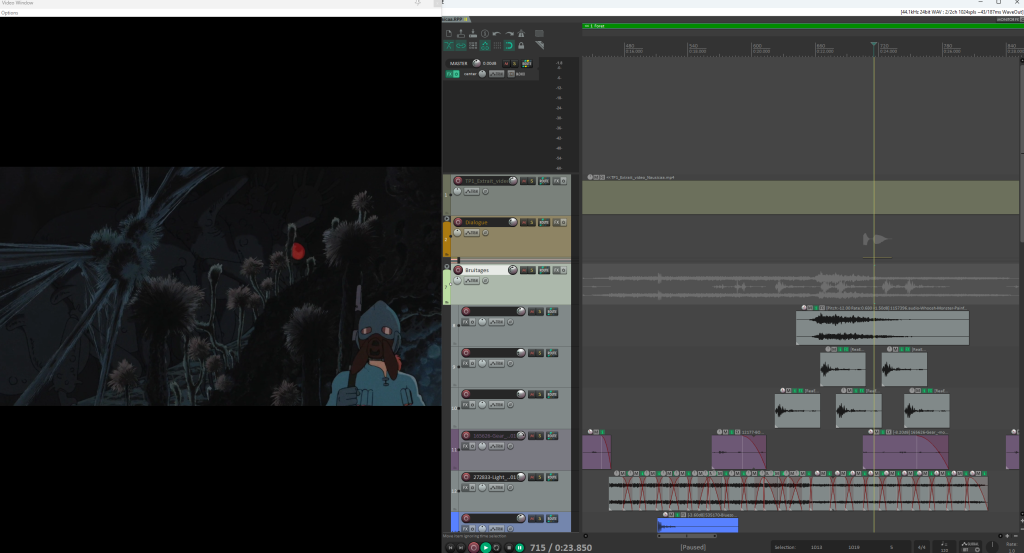Arm the Dialogue track for recording
Image resolution: width=1024 pixels, height=553 pixels.
pos(459,222)
